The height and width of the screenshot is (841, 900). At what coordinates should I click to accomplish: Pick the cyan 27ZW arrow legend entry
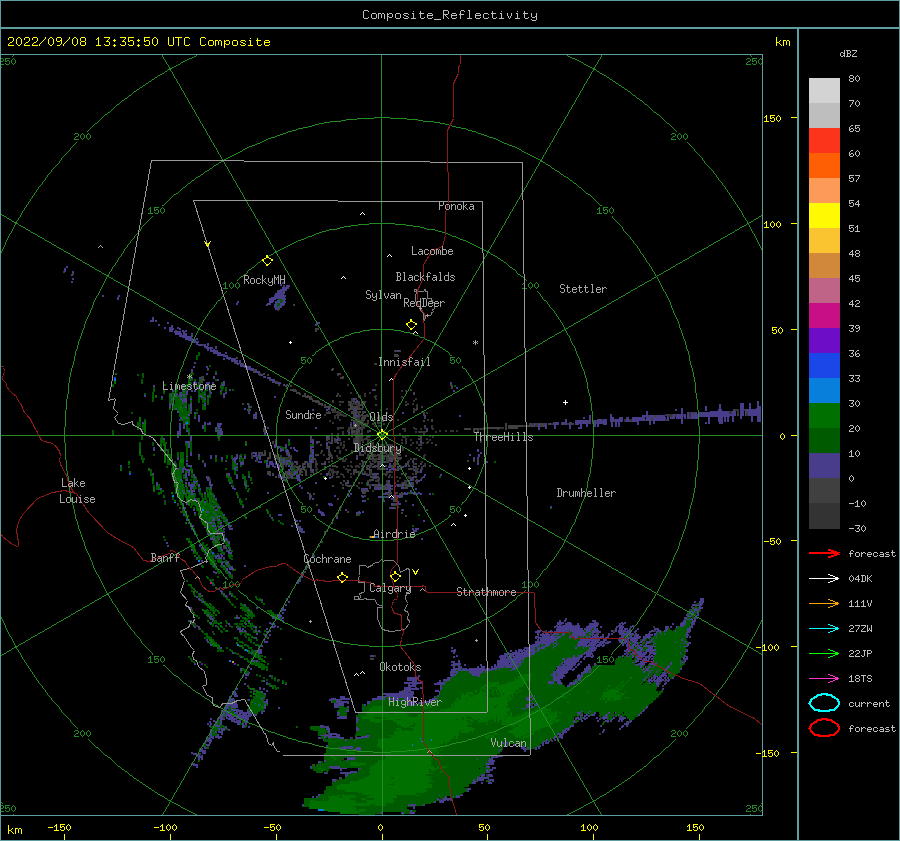pyautogui.click(x=824, y=628)
